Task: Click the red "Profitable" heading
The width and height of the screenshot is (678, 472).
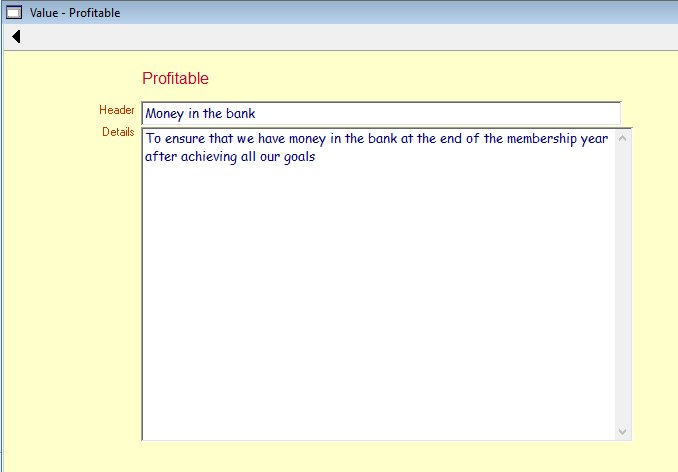Action: (175, 79)
